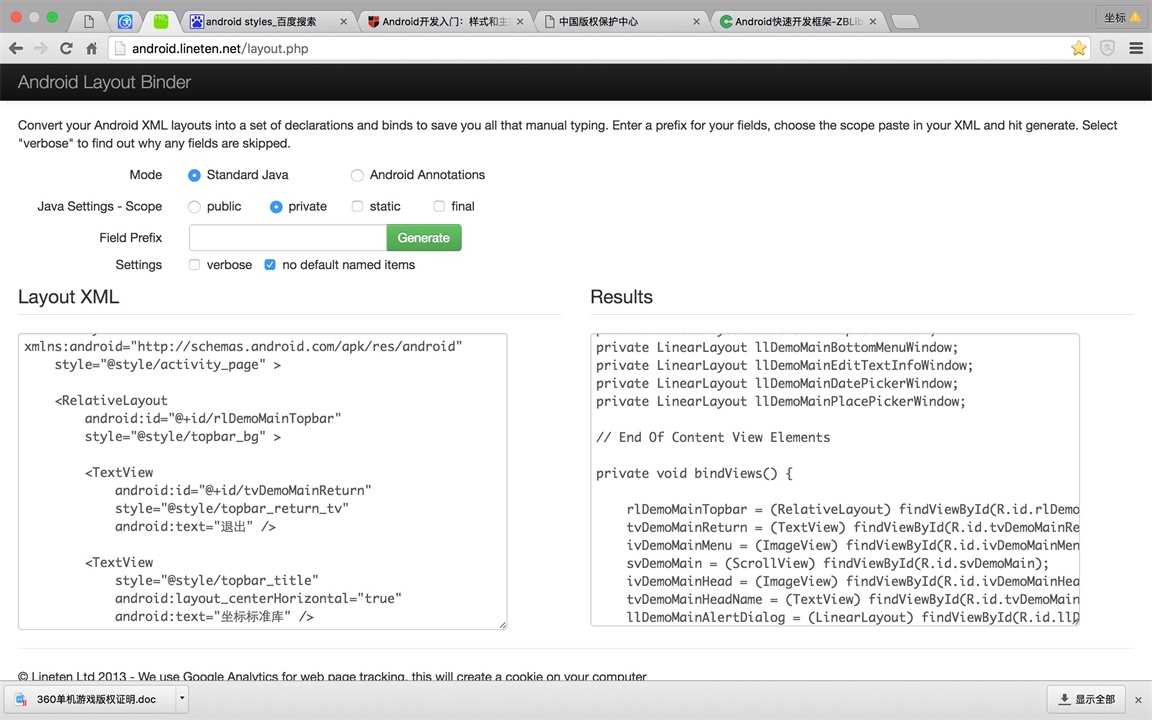
Task: Open the Chrome hamburger menu
Action: [1136, 48]
